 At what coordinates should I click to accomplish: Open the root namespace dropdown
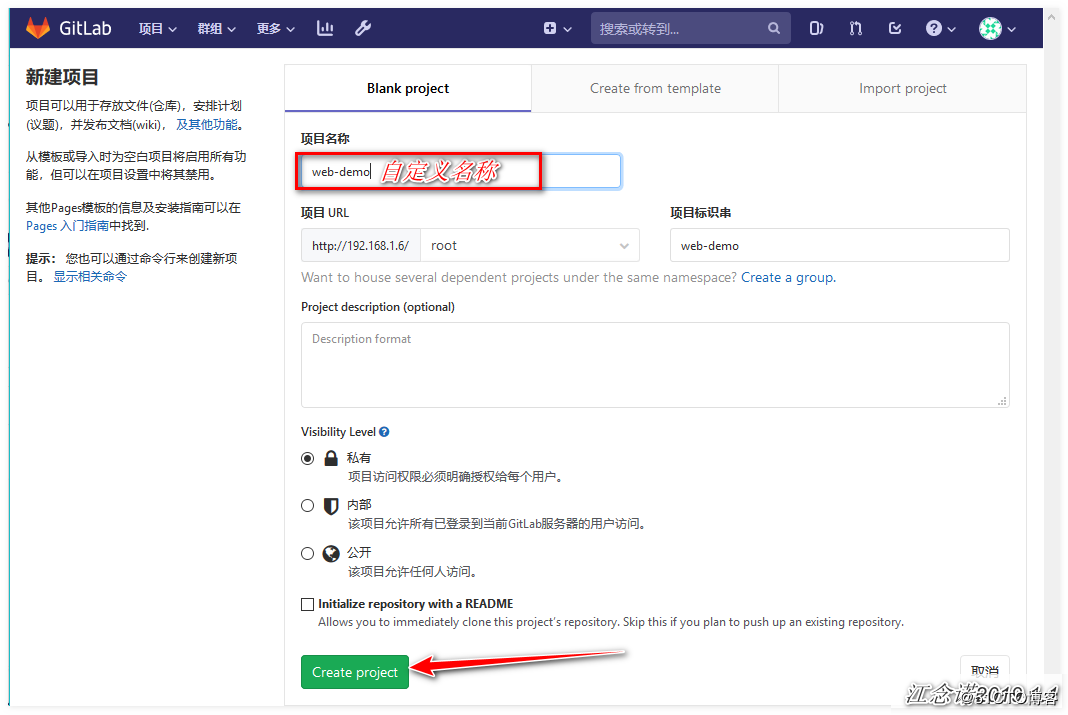point(530,245)
